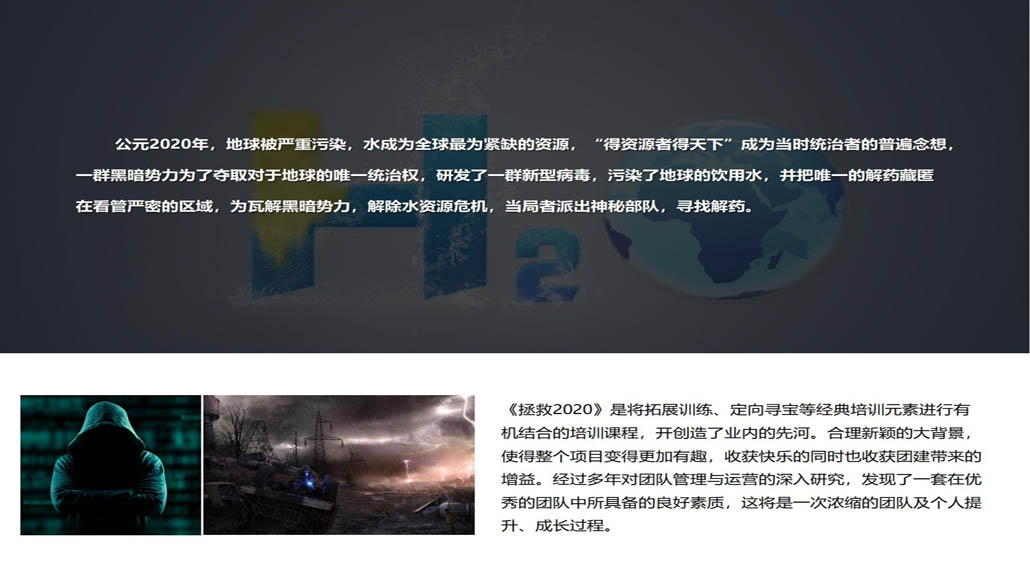
Task: Click the line beginning "一群黑暗势力为了夺取"
Action: pyautogui.click(x=504, y=175)
